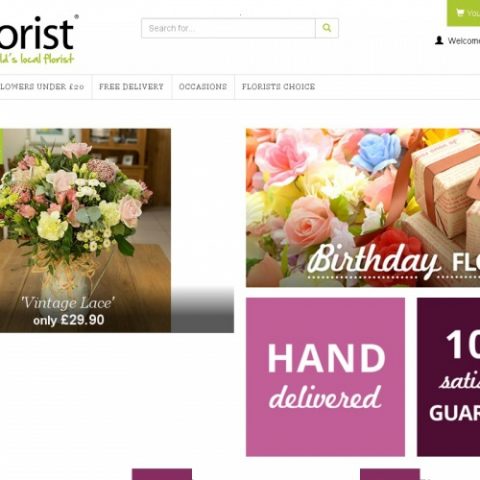Click the dark purple satisfaction guarantee tile
This screenshot has width=480, height=480.
tap(449, 377)
